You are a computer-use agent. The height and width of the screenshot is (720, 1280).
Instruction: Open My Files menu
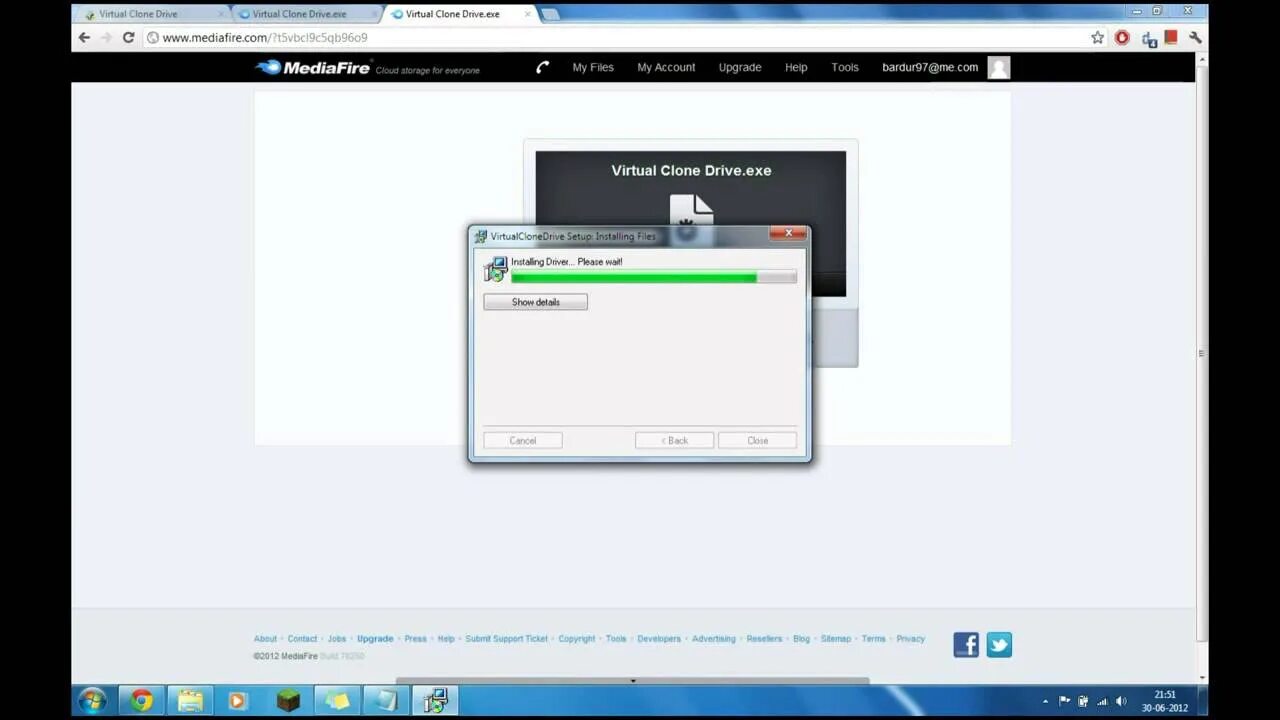tap(593, 67)
